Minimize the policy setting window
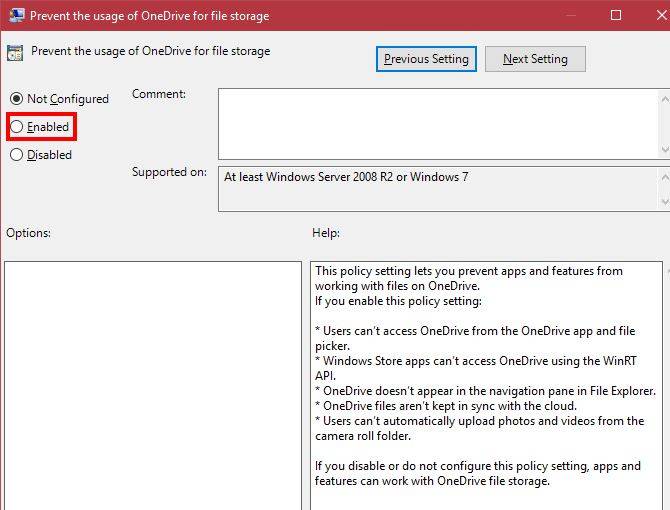The height and width of the screenshot is (510, 670). click(570, 15)
